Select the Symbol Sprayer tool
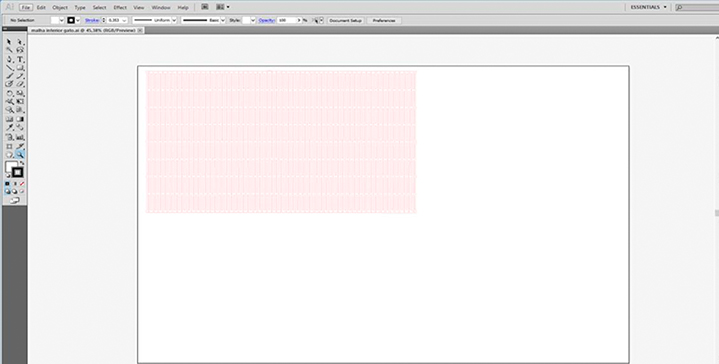The height and width of the screenshot is (364, 719). pyautogui.click(x=9, y=137)
